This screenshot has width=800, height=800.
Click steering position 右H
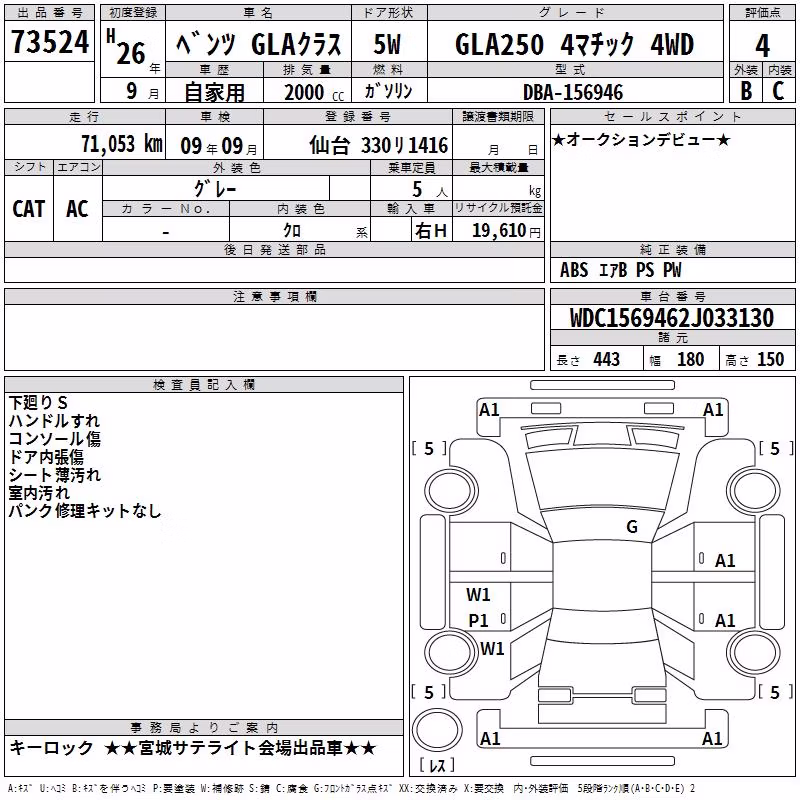(x=431, y=231)
